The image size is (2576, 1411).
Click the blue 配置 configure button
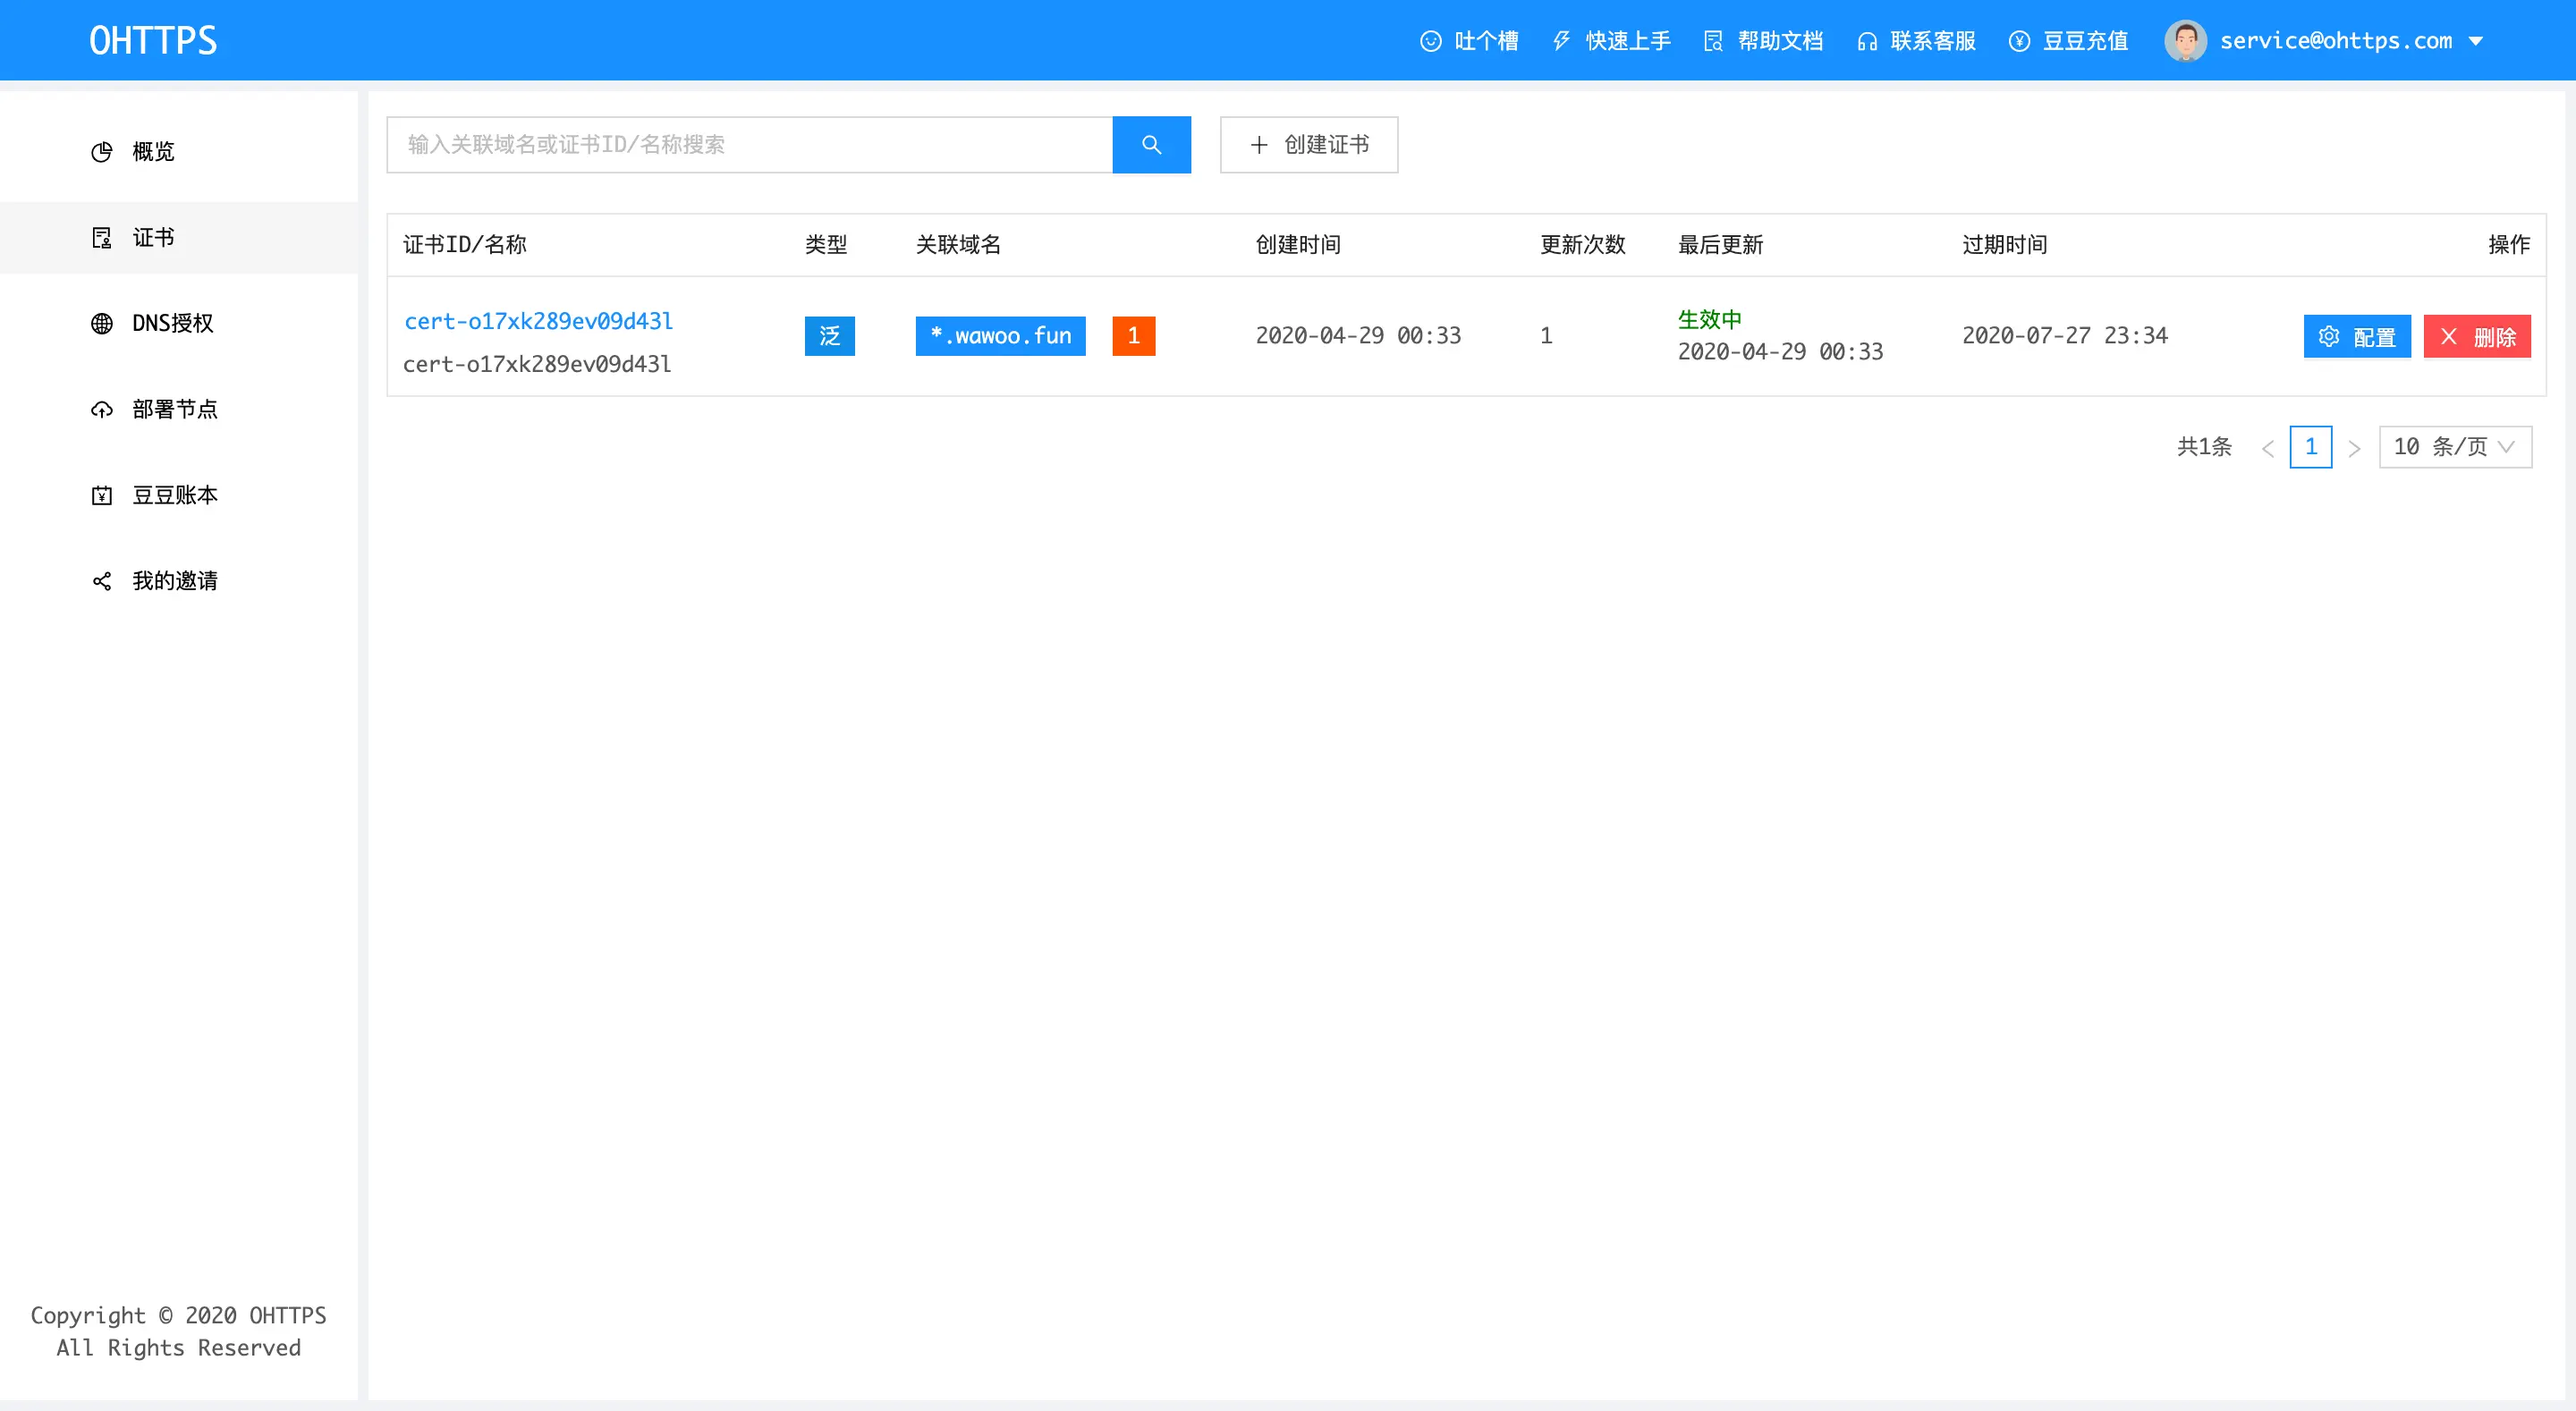[2356, 337]
